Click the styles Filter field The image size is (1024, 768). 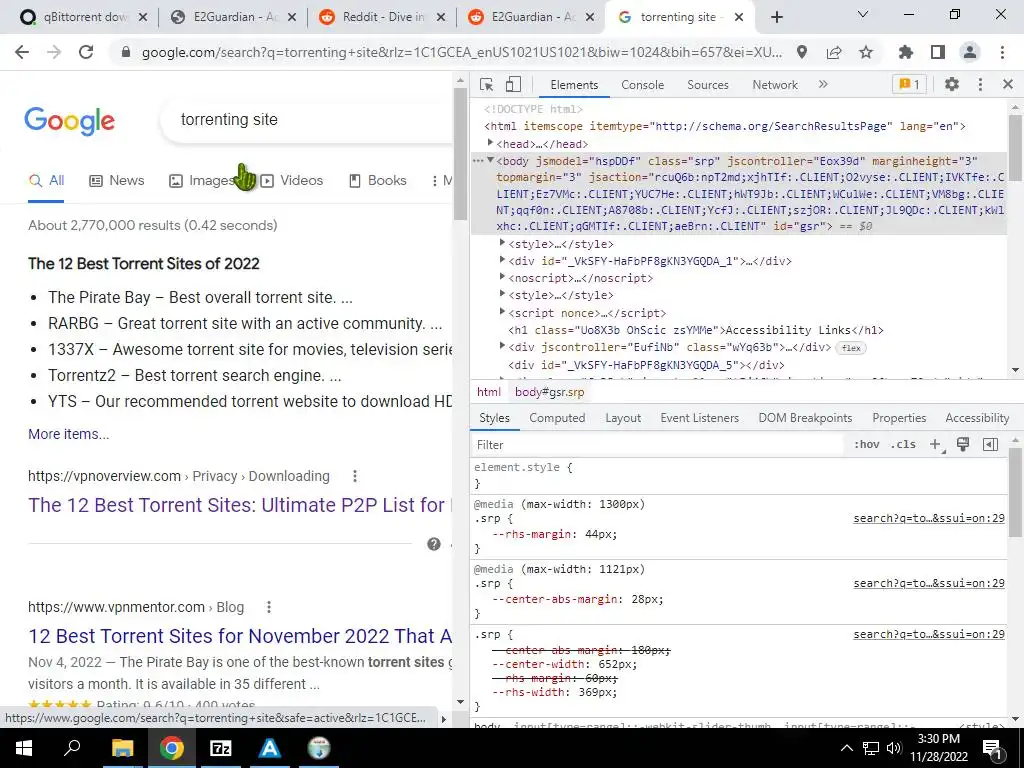point(656,445)
